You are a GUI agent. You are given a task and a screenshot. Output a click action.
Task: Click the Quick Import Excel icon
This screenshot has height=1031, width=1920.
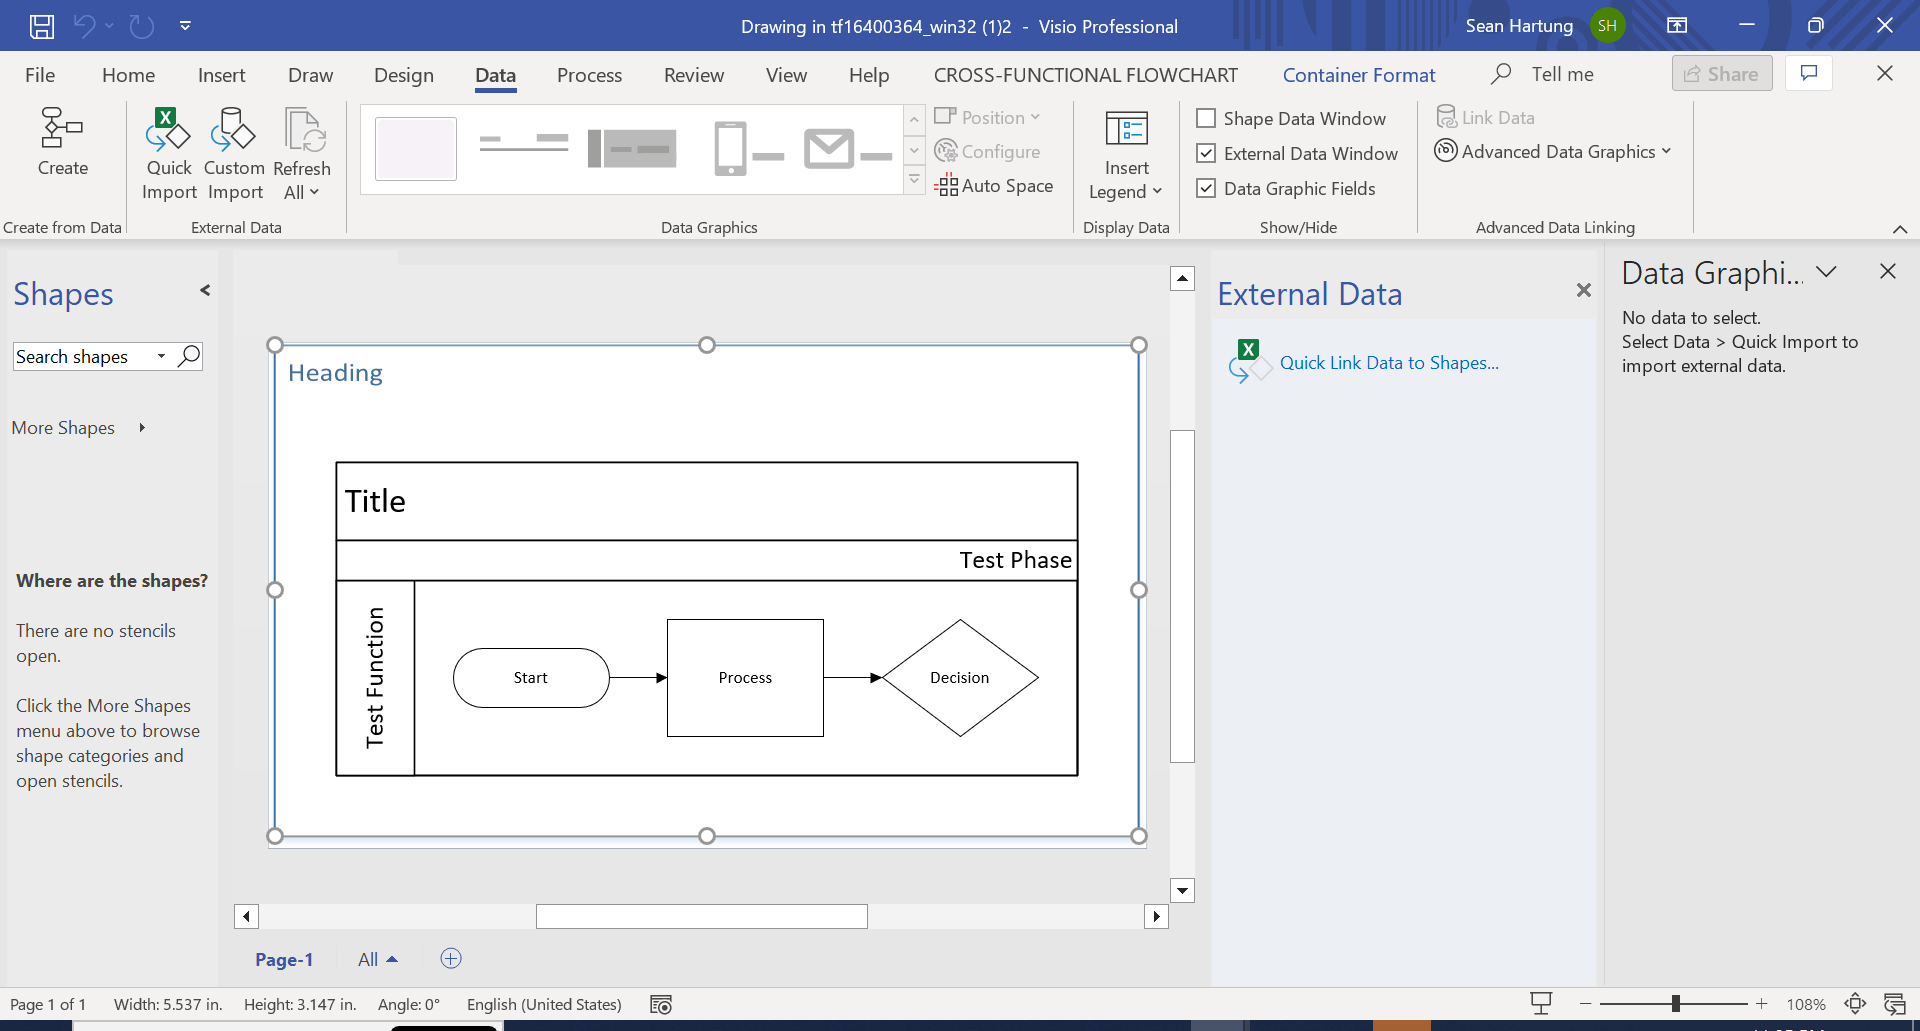[x=168, y=129]
